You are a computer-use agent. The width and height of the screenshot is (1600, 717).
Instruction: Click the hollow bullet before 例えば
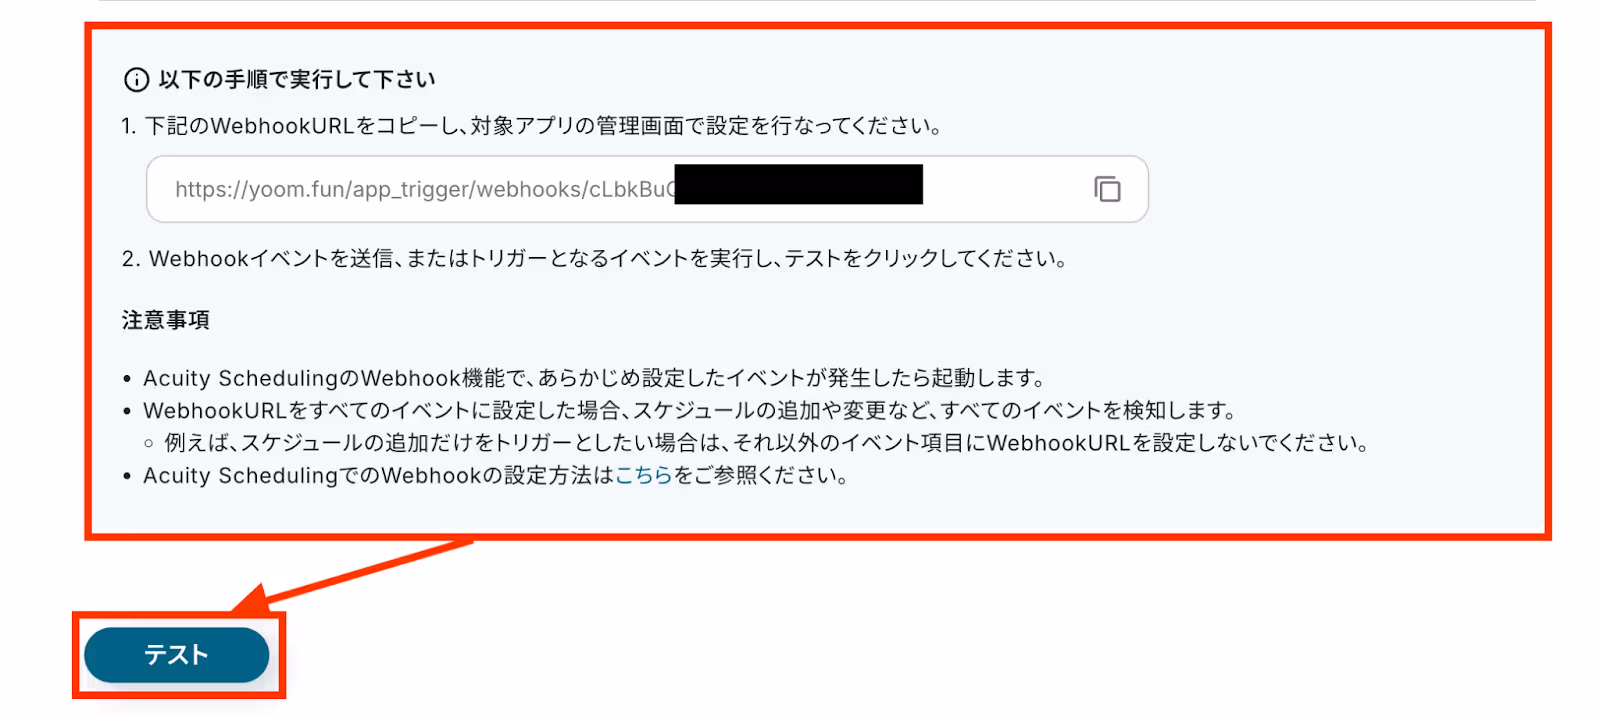149,444
